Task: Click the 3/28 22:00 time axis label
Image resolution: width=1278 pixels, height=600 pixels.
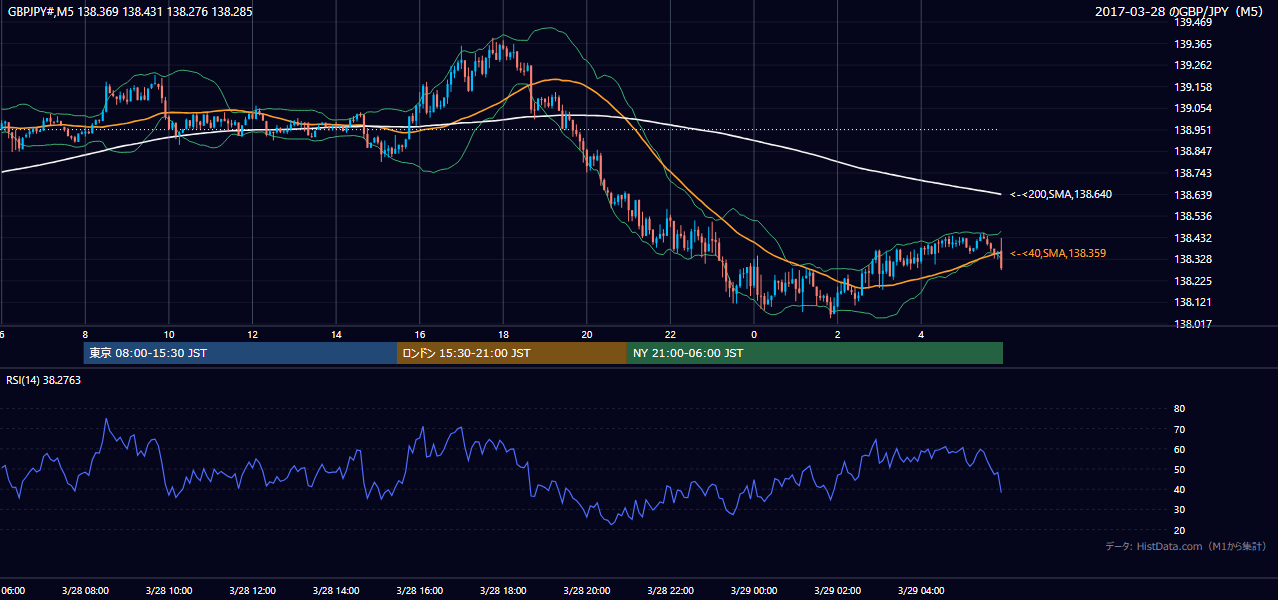Action: (x=671, y=591)
